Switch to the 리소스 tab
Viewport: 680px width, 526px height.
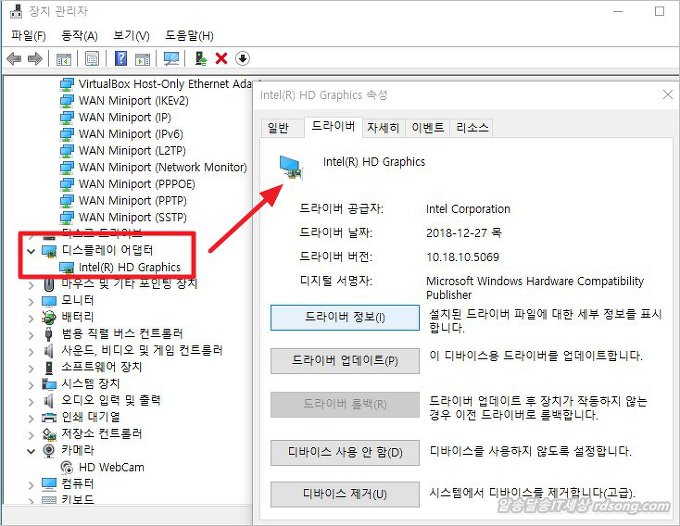(x=472, y=128)
